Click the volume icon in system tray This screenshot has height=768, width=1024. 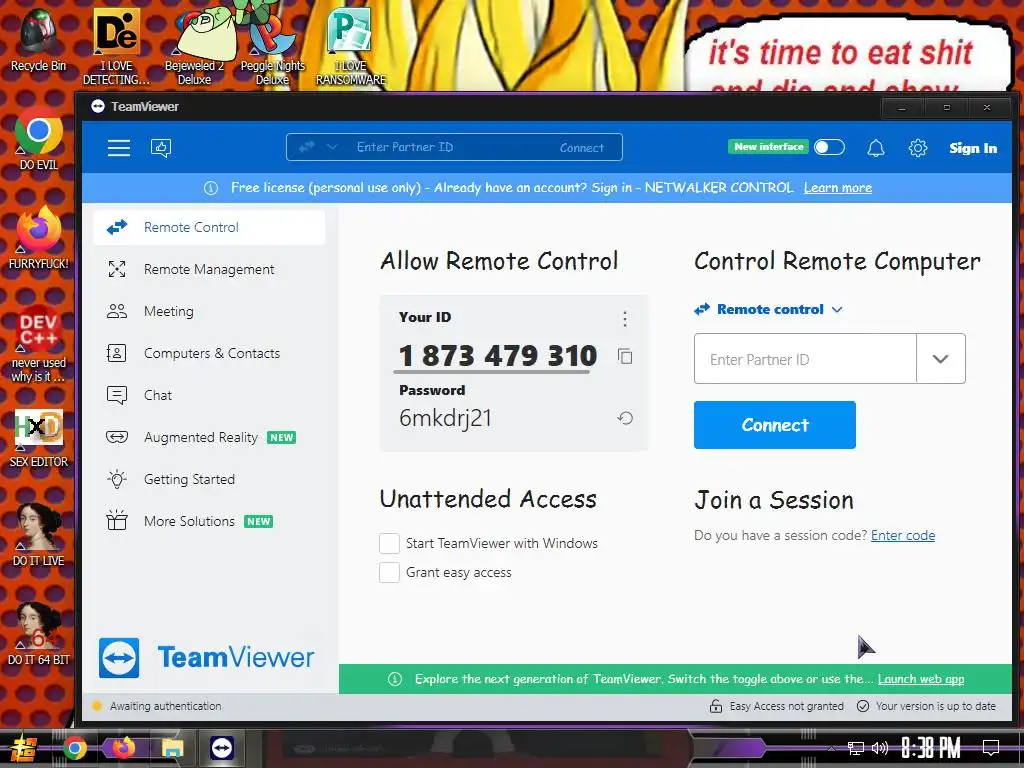(x=879, y=748)
